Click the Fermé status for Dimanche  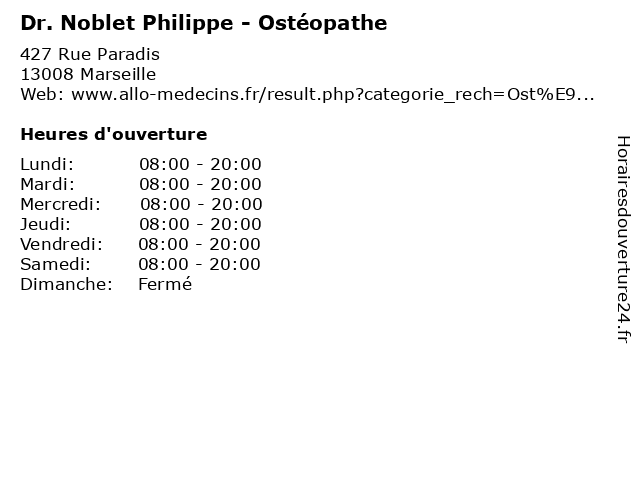click(x=165, y=284)
